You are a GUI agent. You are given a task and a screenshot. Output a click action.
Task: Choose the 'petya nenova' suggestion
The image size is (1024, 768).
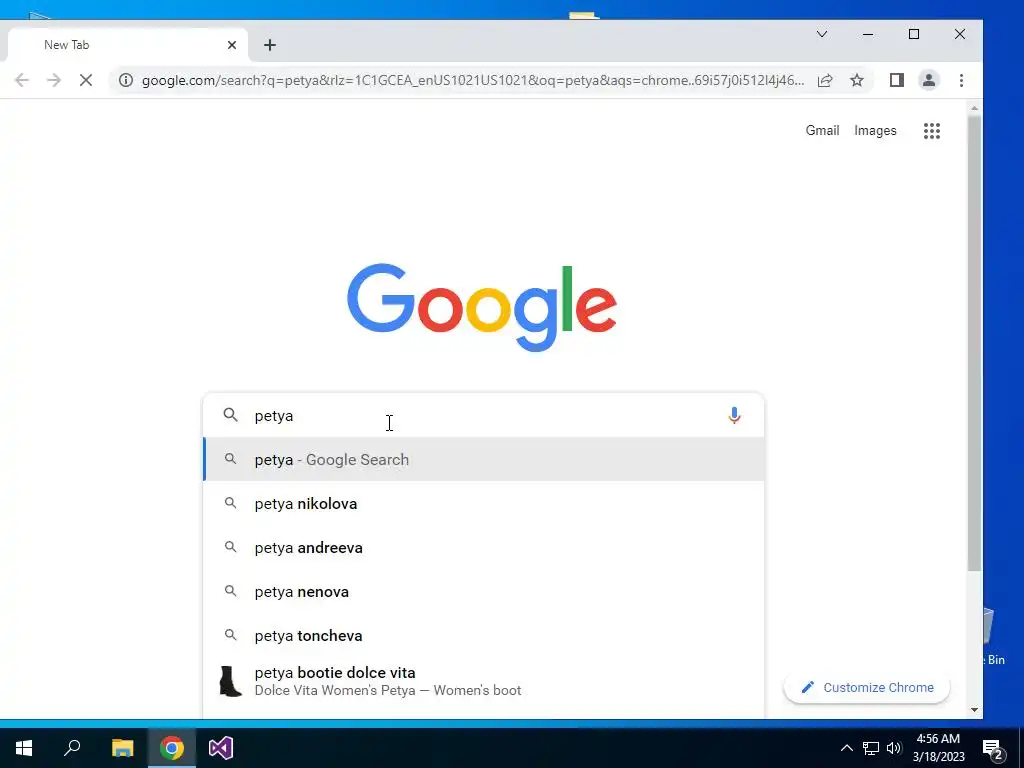(483, 592)
